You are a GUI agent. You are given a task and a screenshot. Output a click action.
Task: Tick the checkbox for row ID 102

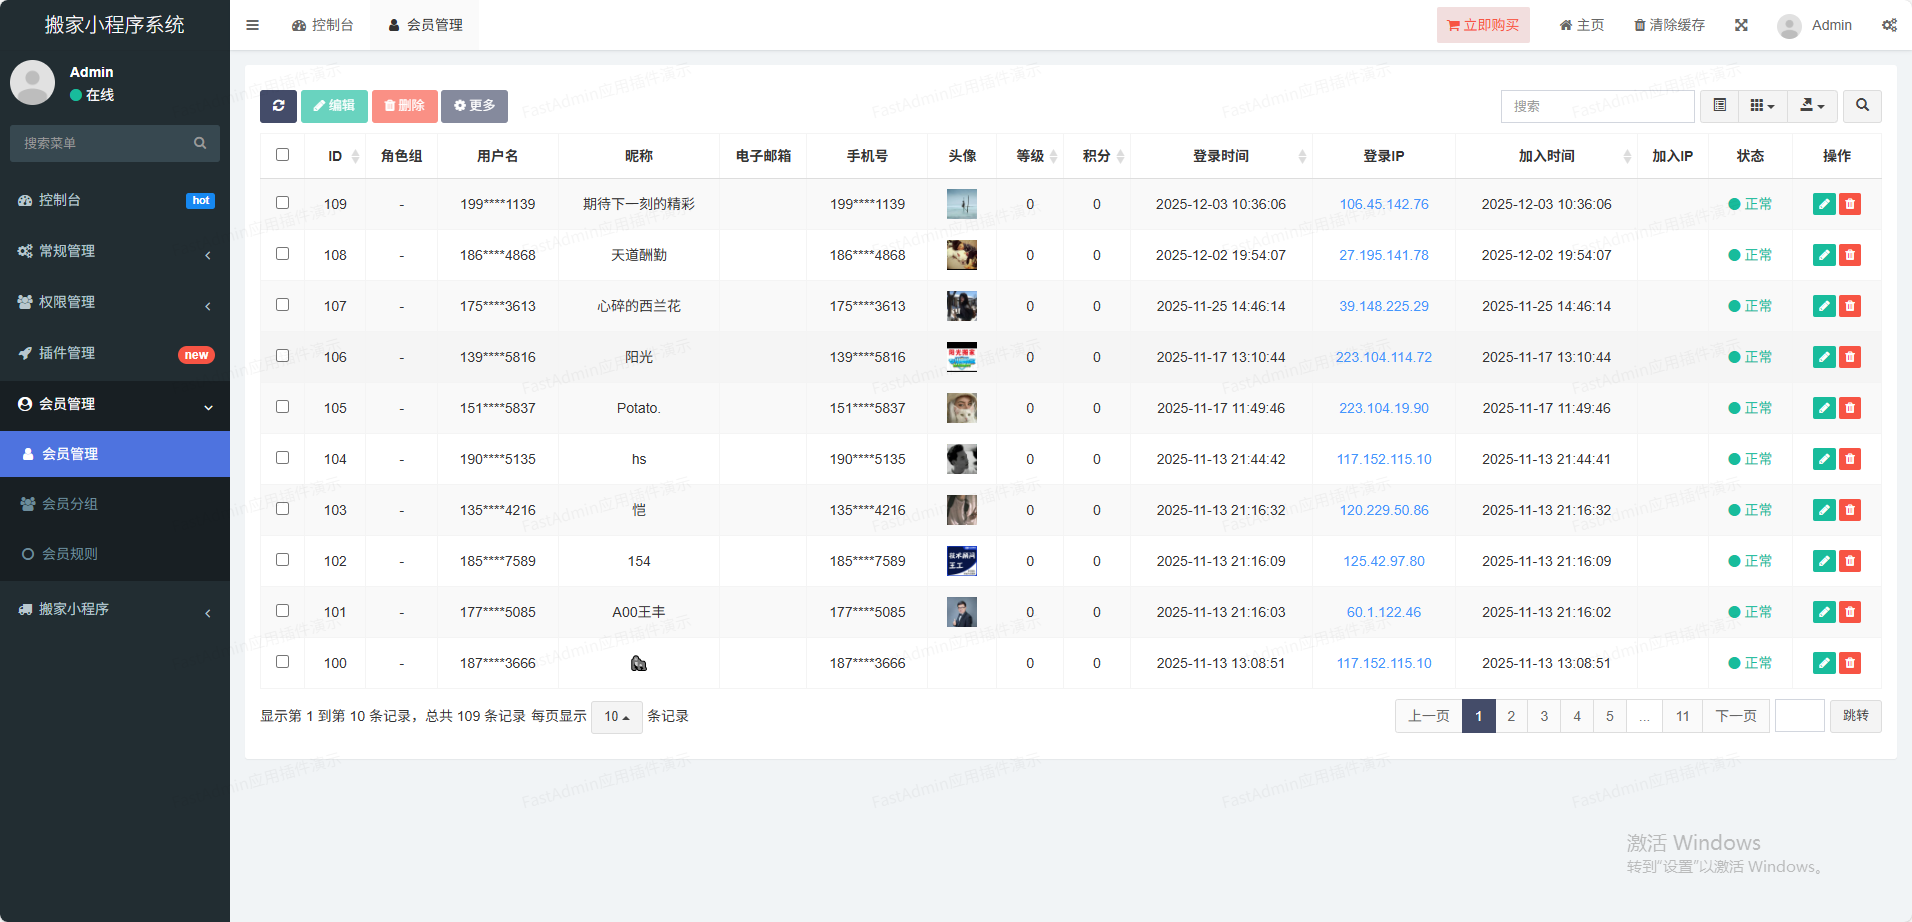click(282, 560)
